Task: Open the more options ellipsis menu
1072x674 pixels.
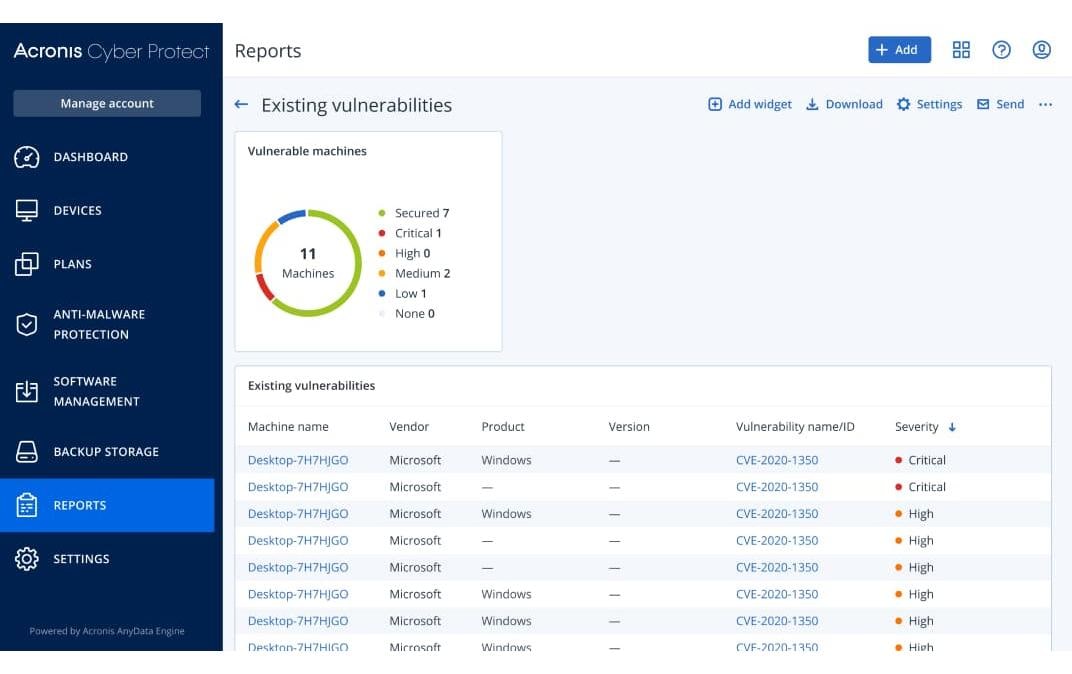Action: (1045, 105)
